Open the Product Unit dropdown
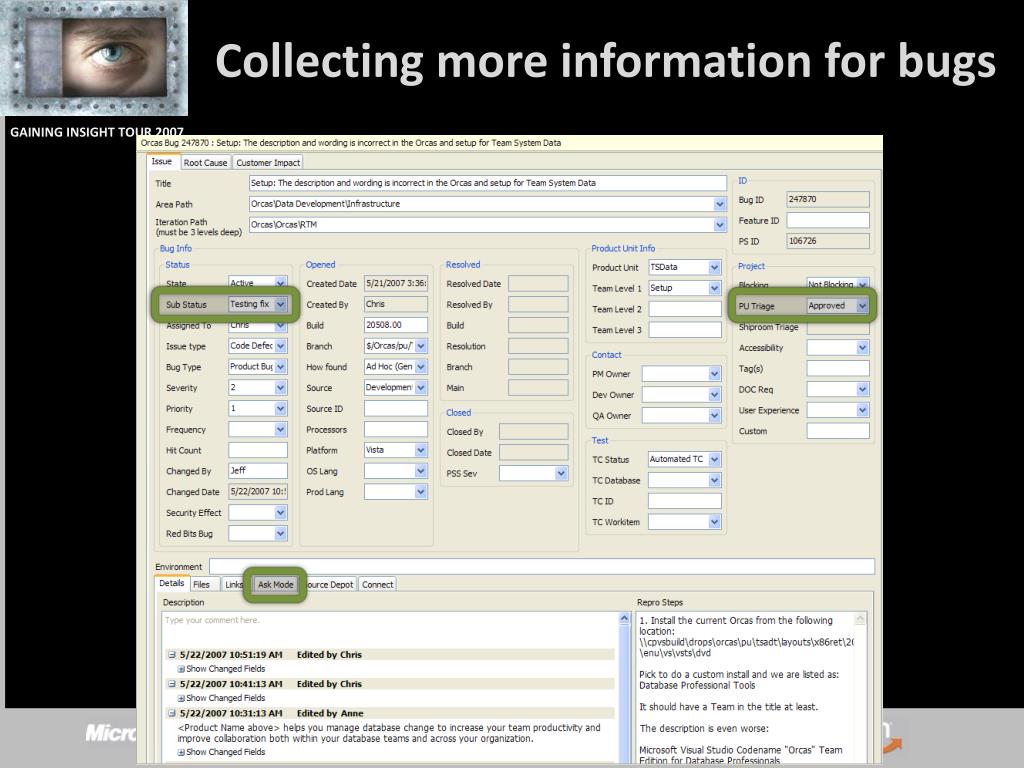Screen dimensions: 1024x768 [x=714, y=267]
